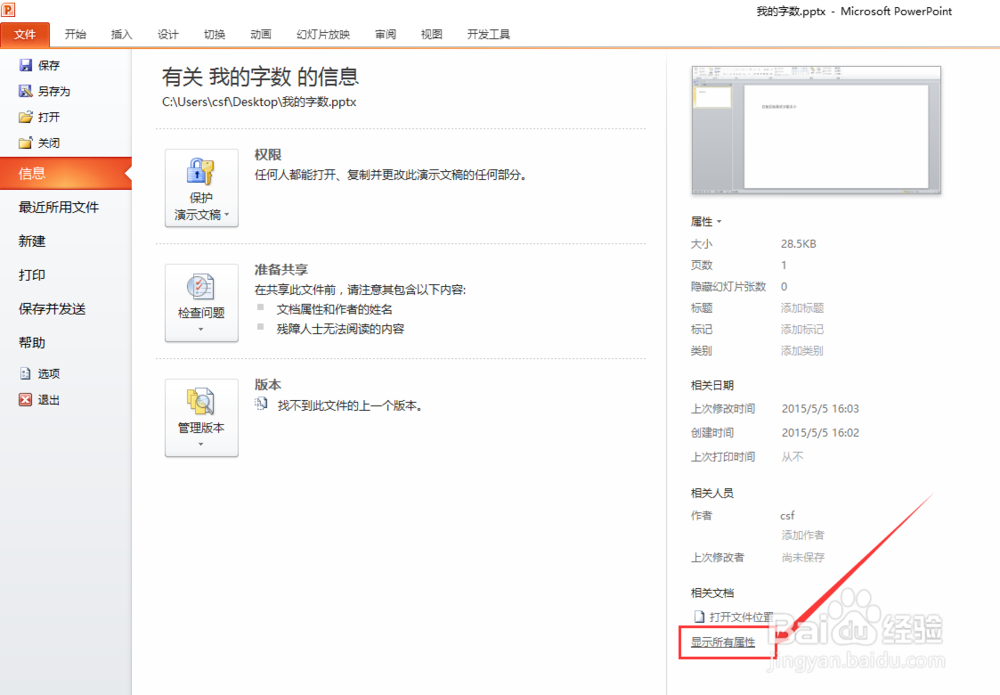Click the 添加标题 add title field

802,308
